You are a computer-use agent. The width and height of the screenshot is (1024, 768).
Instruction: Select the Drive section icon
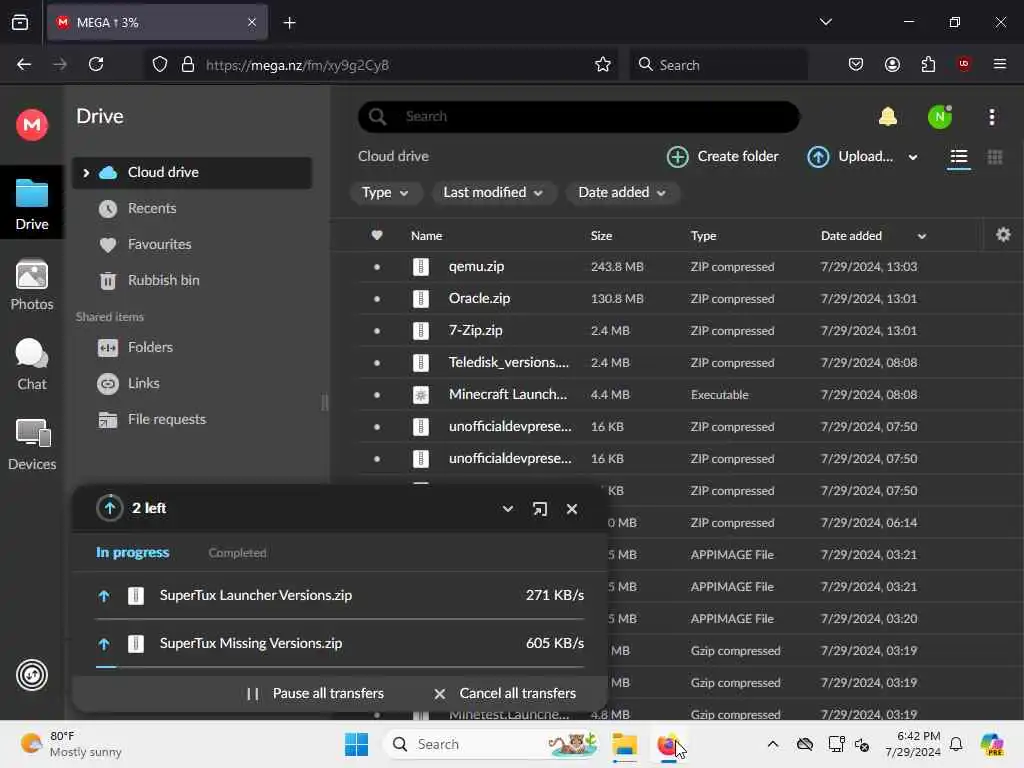tap(31, 204)
